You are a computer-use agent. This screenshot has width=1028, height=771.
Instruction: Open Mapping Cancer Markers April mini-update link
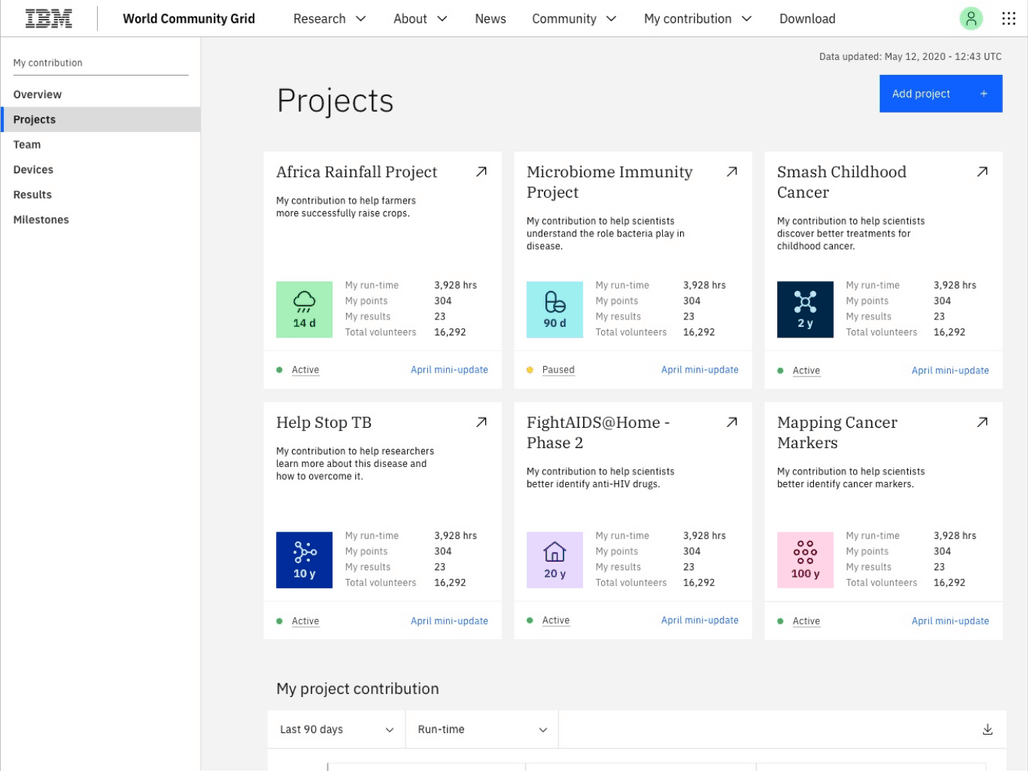coord(950,621)
